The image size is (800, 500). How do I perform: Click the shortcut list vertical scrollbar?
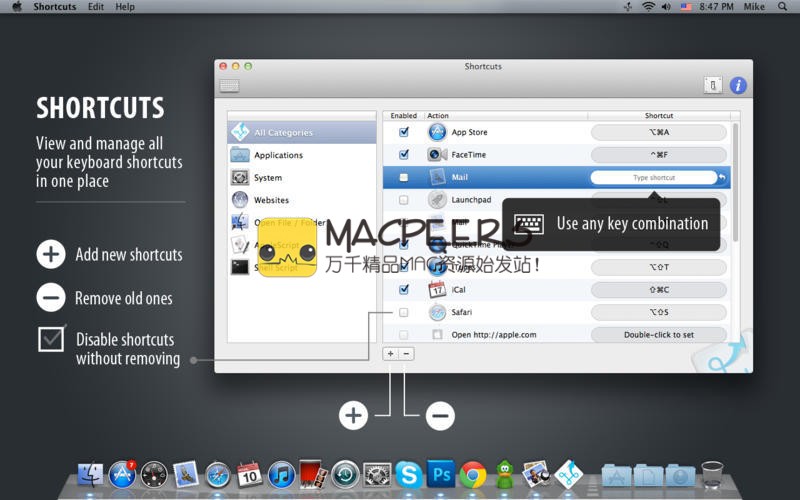[736, 180]
